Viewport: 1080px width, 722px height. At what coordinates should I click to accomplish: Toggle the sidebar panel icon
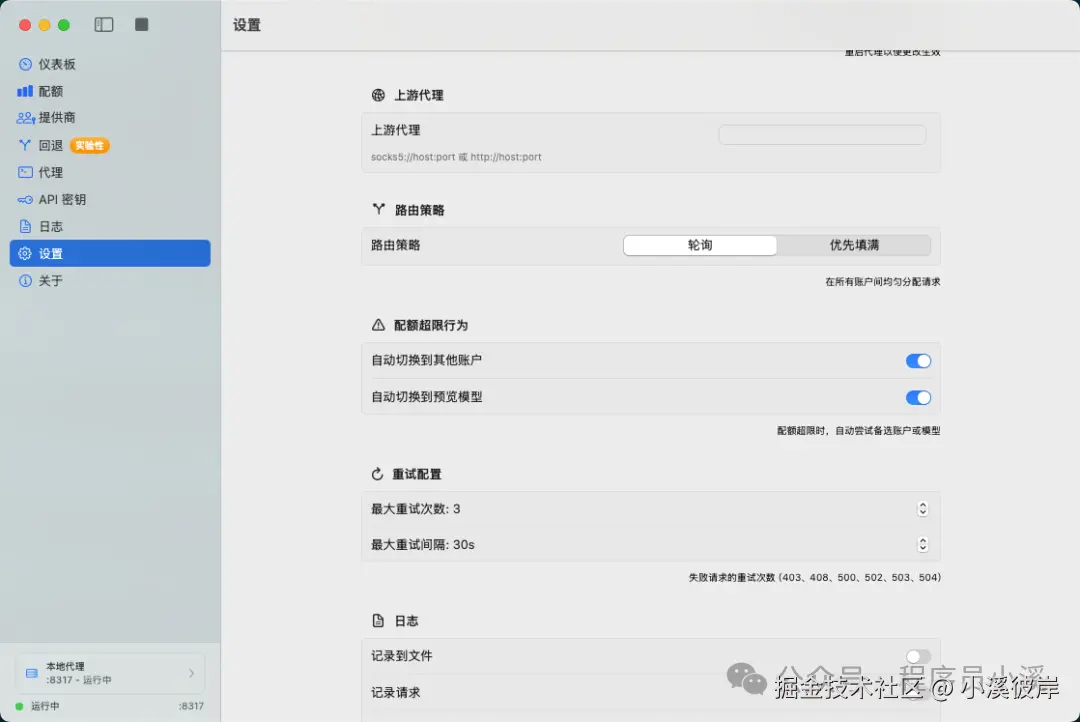tap(104, 25)
